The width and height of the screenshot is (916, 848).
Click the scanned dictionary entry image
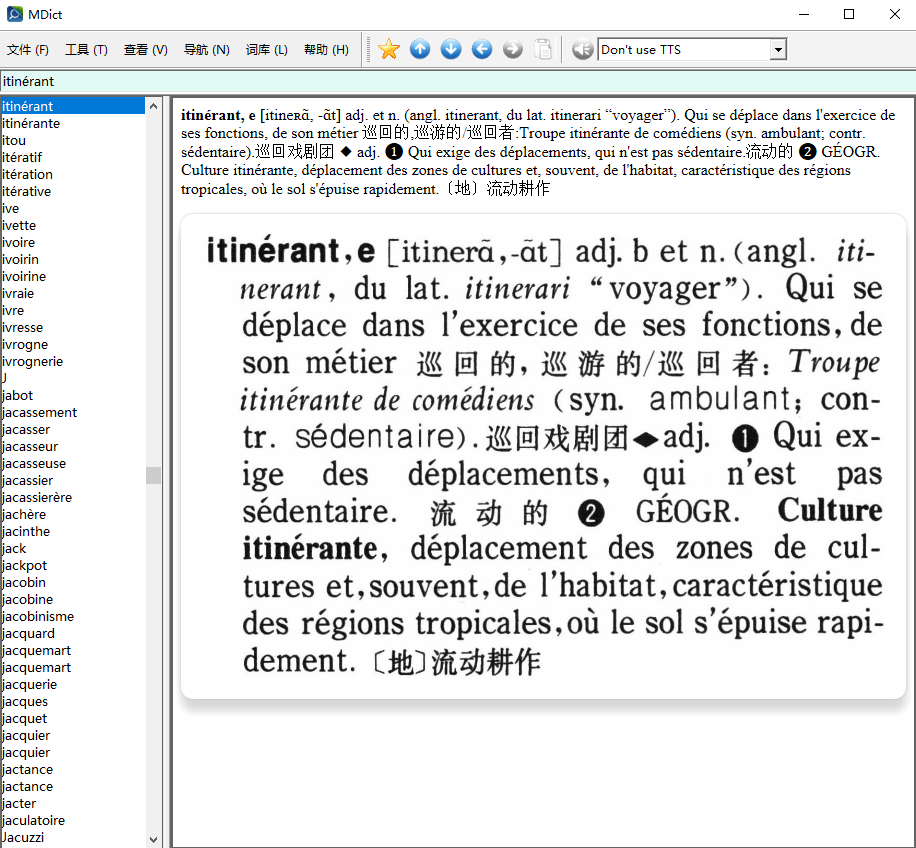543,456
